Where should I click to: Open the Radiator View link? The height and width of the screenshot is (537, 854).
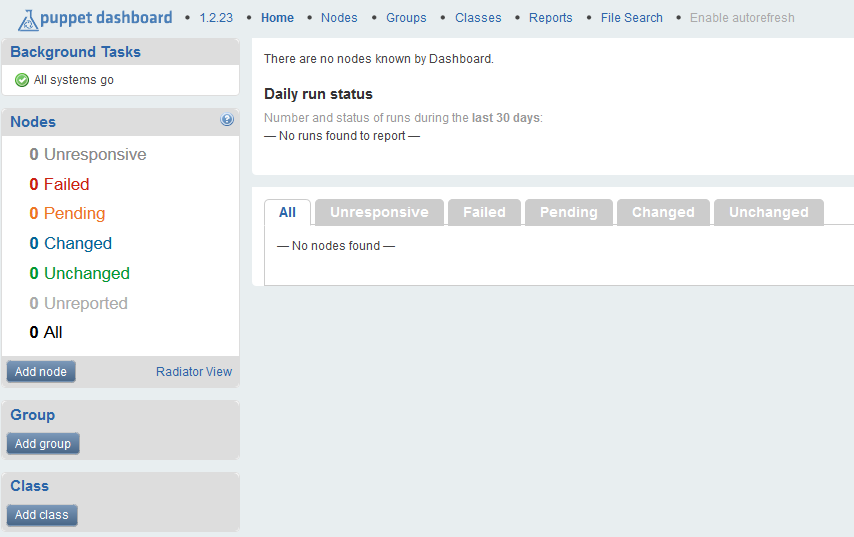click(x=194, y=371)
